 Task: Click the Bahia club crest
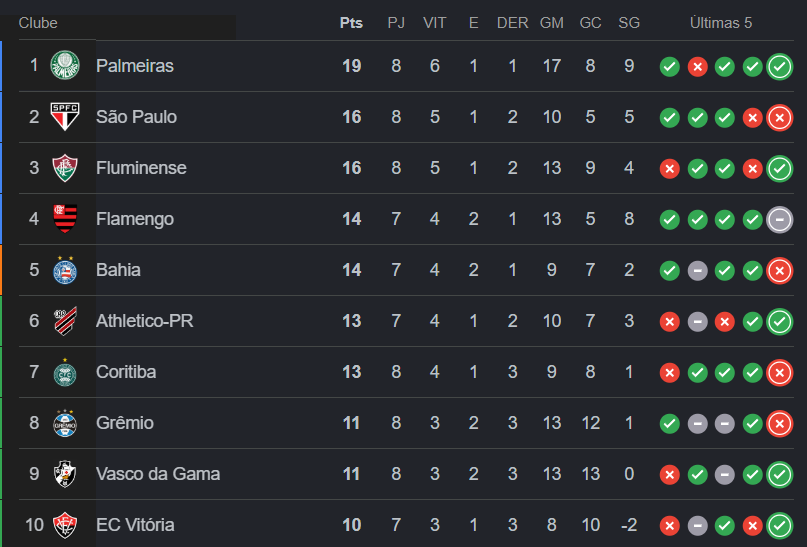[x=65, y=270]
